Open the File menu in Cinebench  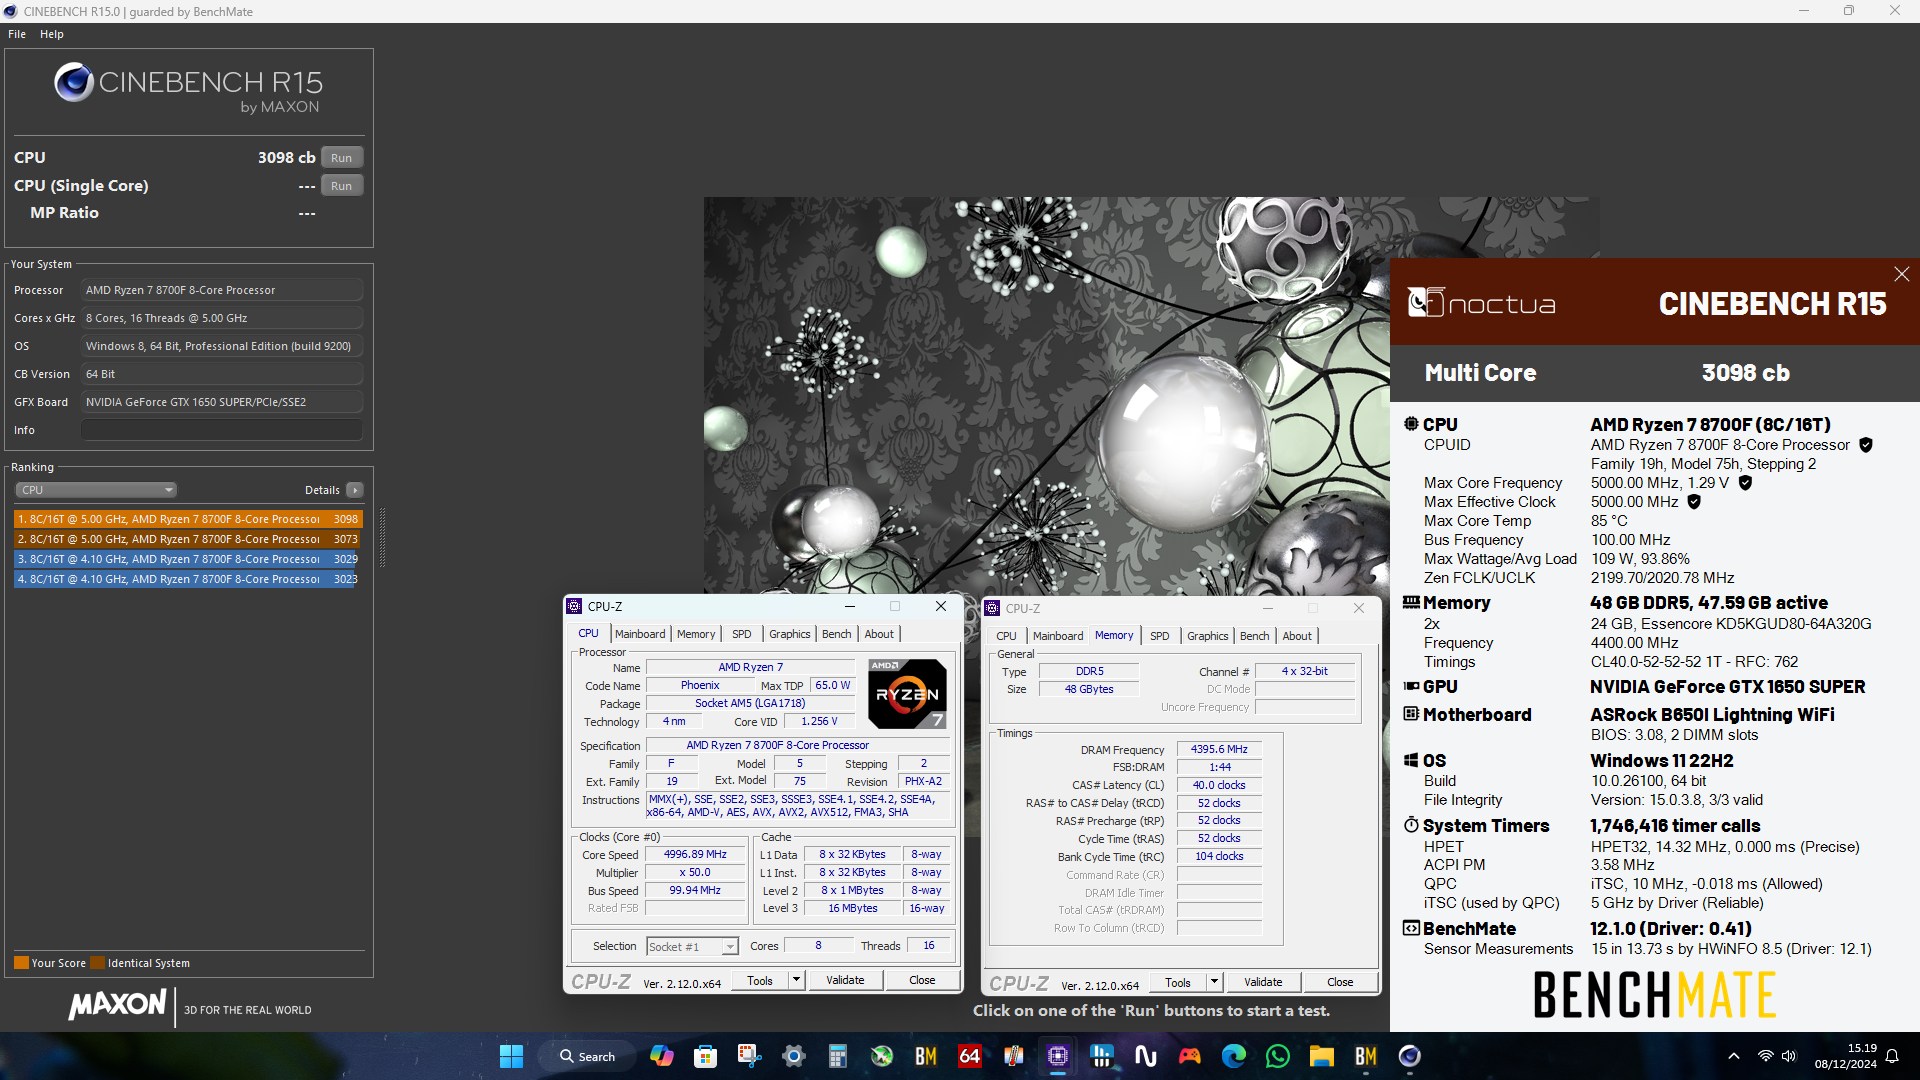click(x=17, y=34)
